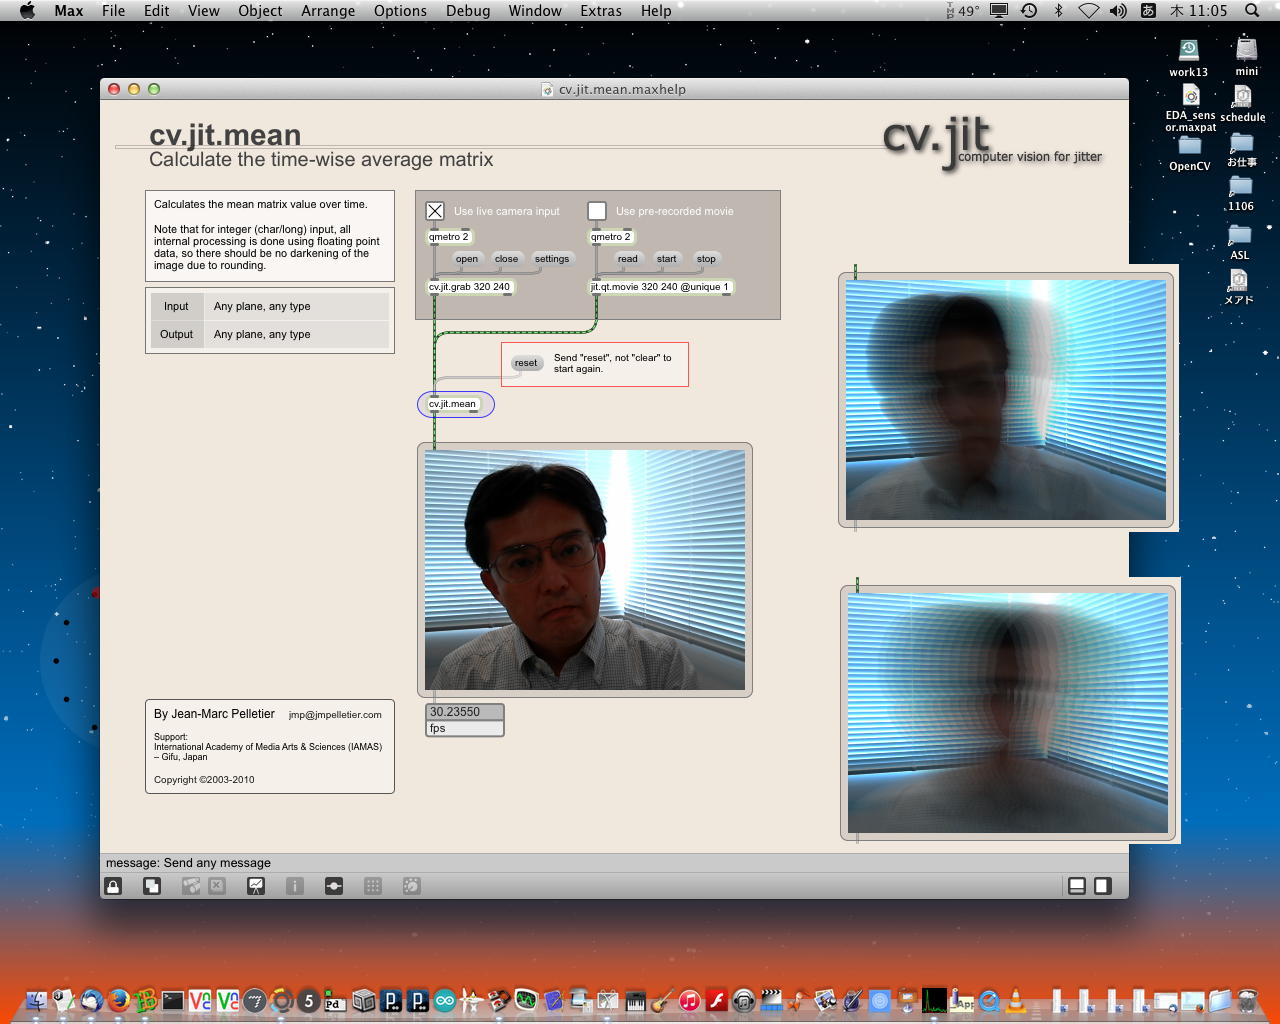Open the Trash in the Dock
This screenshot has width=1280, height=1024.
[x=1247, y=999]
